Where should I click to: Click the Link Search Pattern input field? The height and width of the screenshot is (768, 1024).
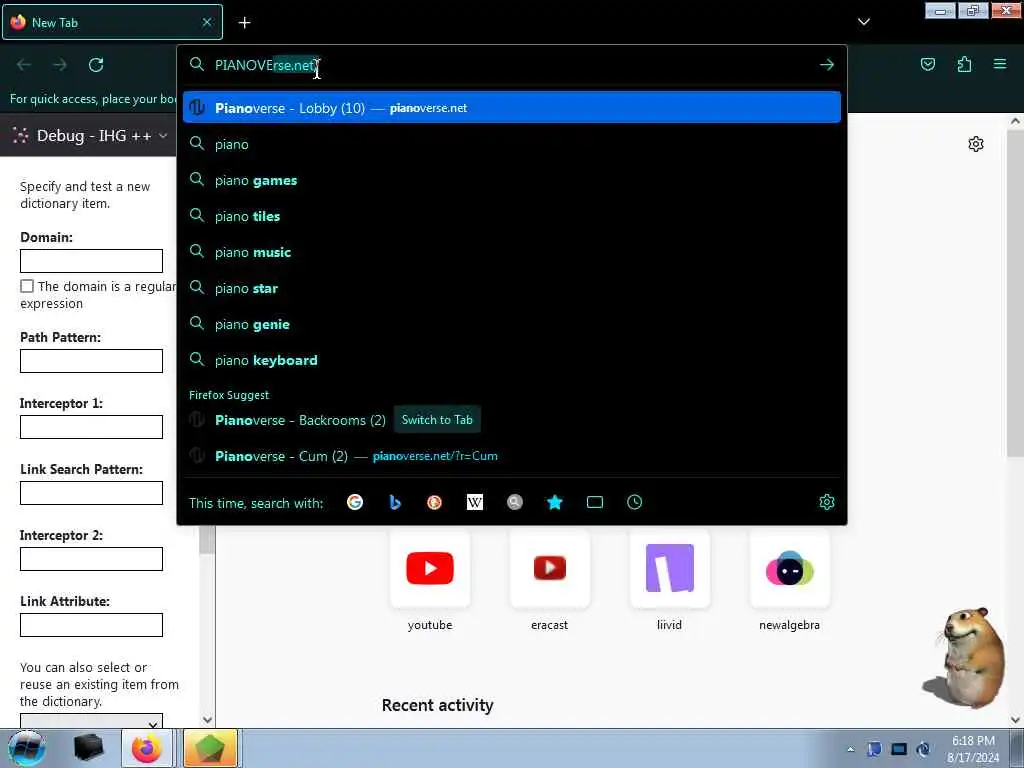pos(91,493)
